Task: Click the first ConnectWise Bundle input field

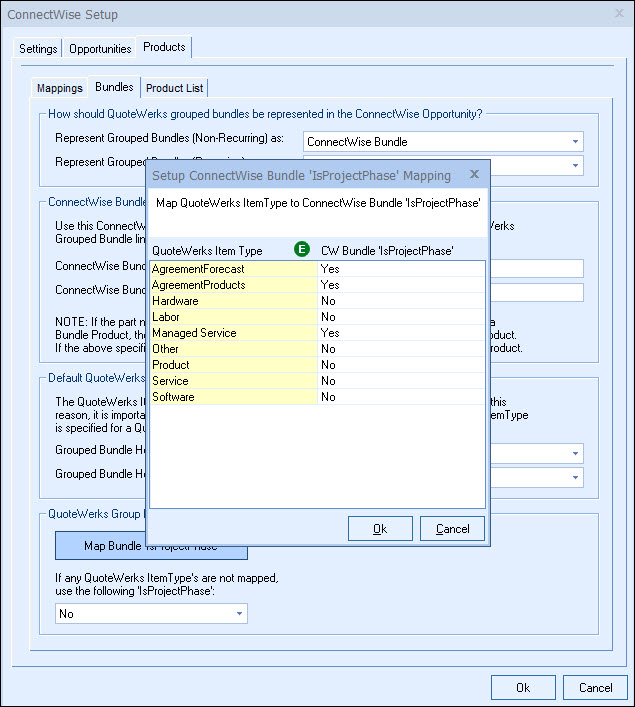Action: [537, 268]
